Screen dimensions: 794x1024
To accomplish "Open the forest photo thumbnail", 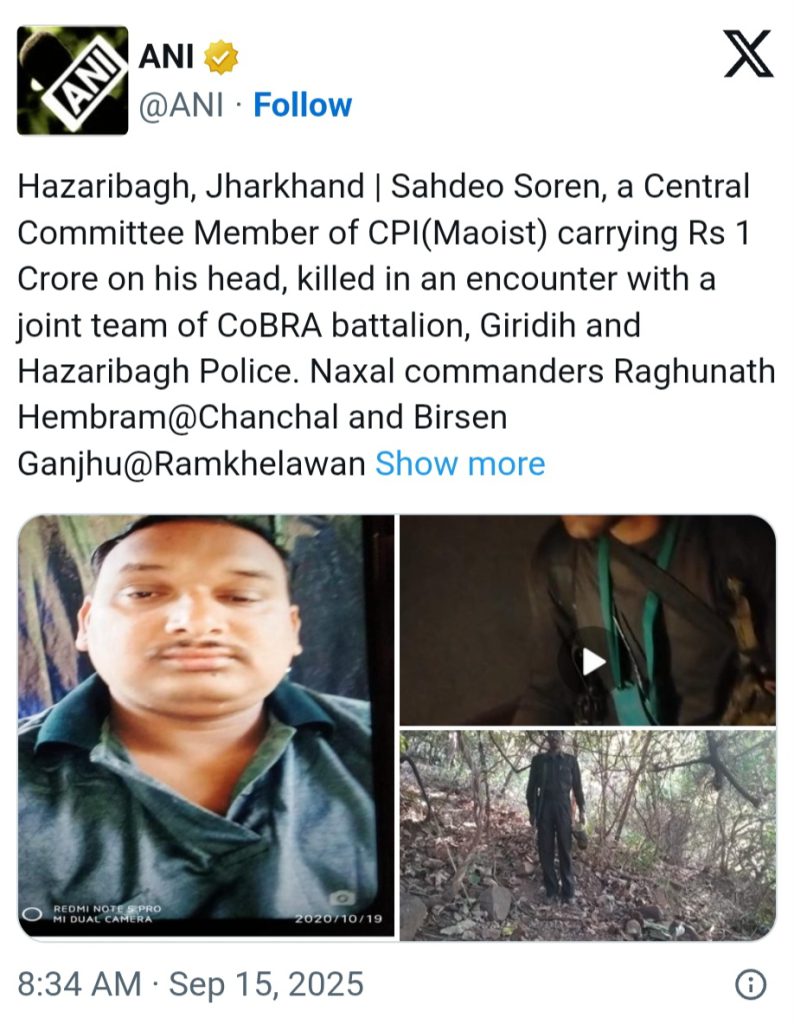I will click(588, 835).
